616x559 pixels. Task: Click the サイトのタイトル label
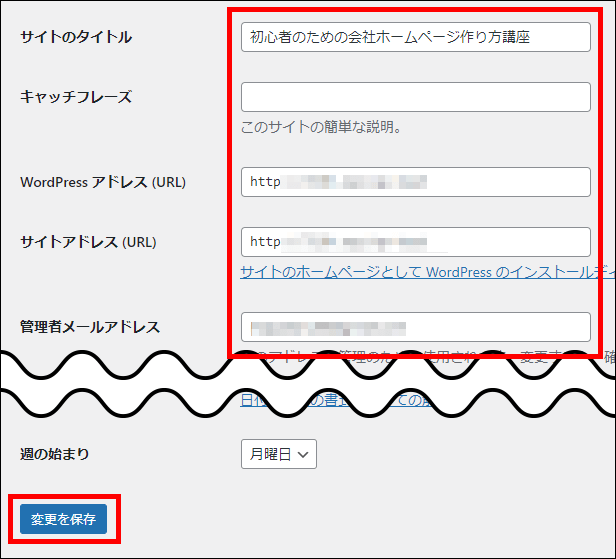click(76, 37)
